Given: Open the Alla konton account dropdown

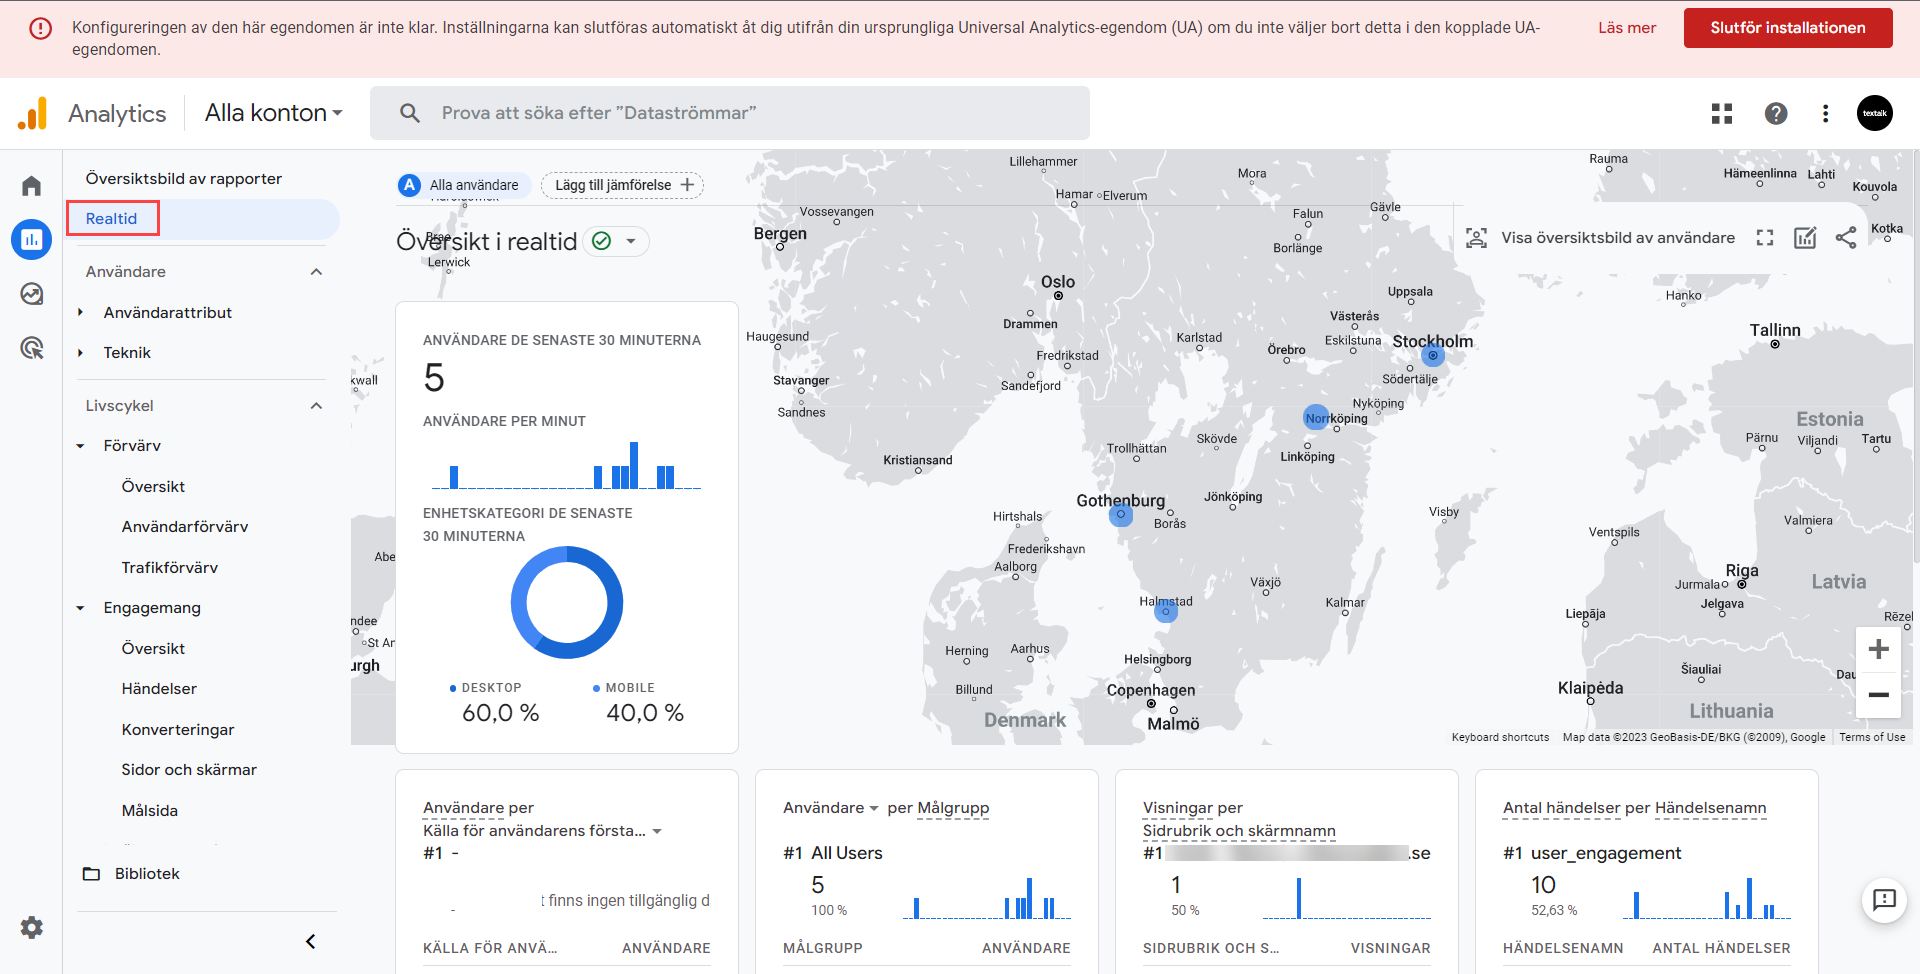Looking at the screenshot, I should click(274, 113).
